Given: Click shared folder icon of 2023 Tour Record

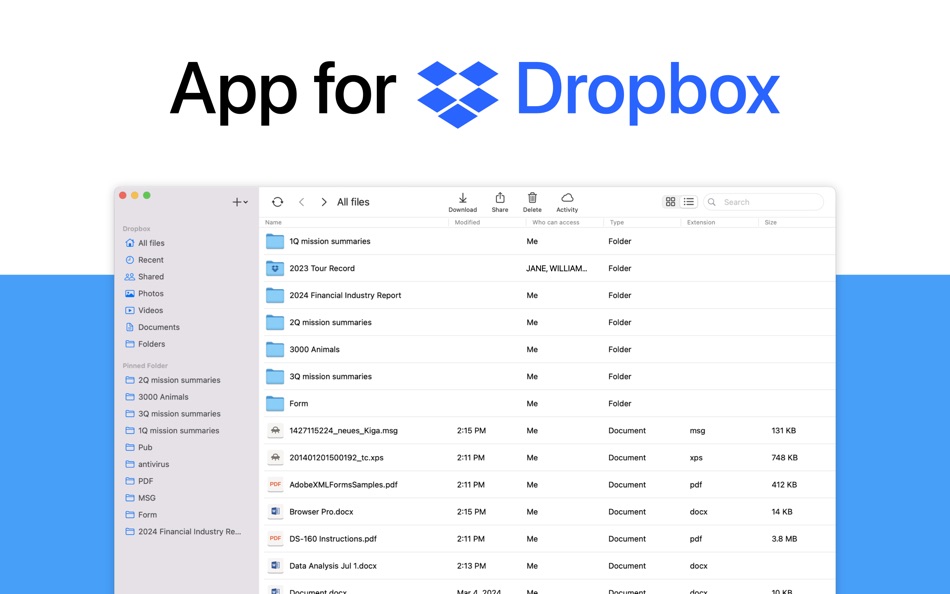Looking at the screenshot, I should pyautogui.click(x=275, y=269).
